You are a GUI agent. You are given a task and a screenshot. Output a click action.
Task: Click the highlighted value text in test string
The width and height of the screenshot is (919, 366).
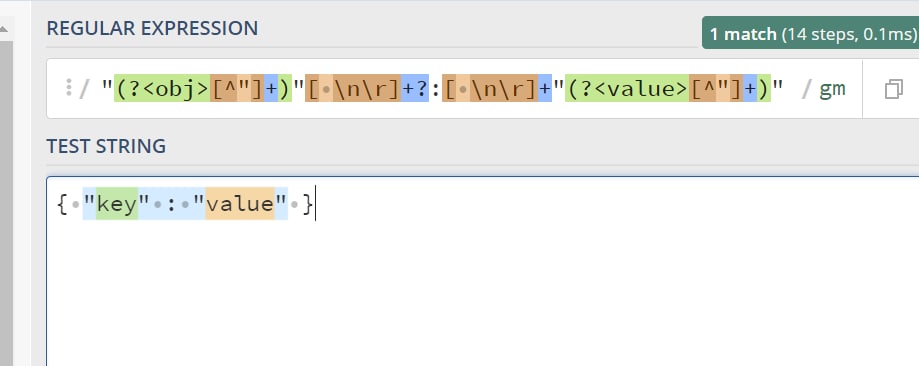(x=240, y=204)
